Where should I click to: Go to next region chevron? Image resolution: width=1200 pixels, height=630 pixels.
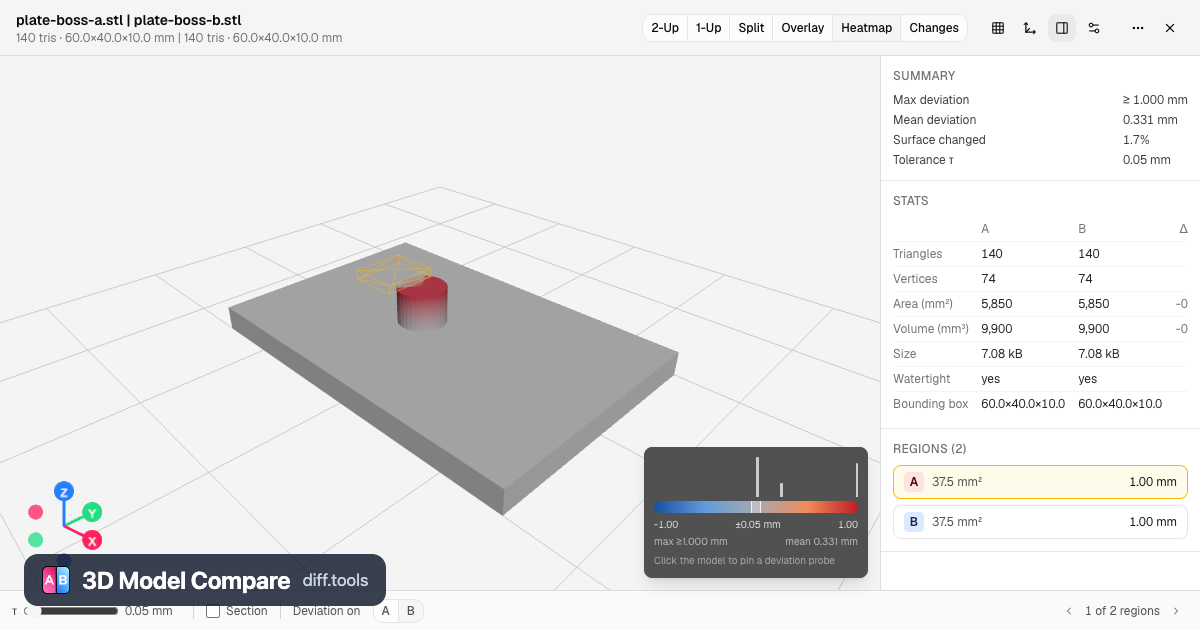pos(1176,611)
